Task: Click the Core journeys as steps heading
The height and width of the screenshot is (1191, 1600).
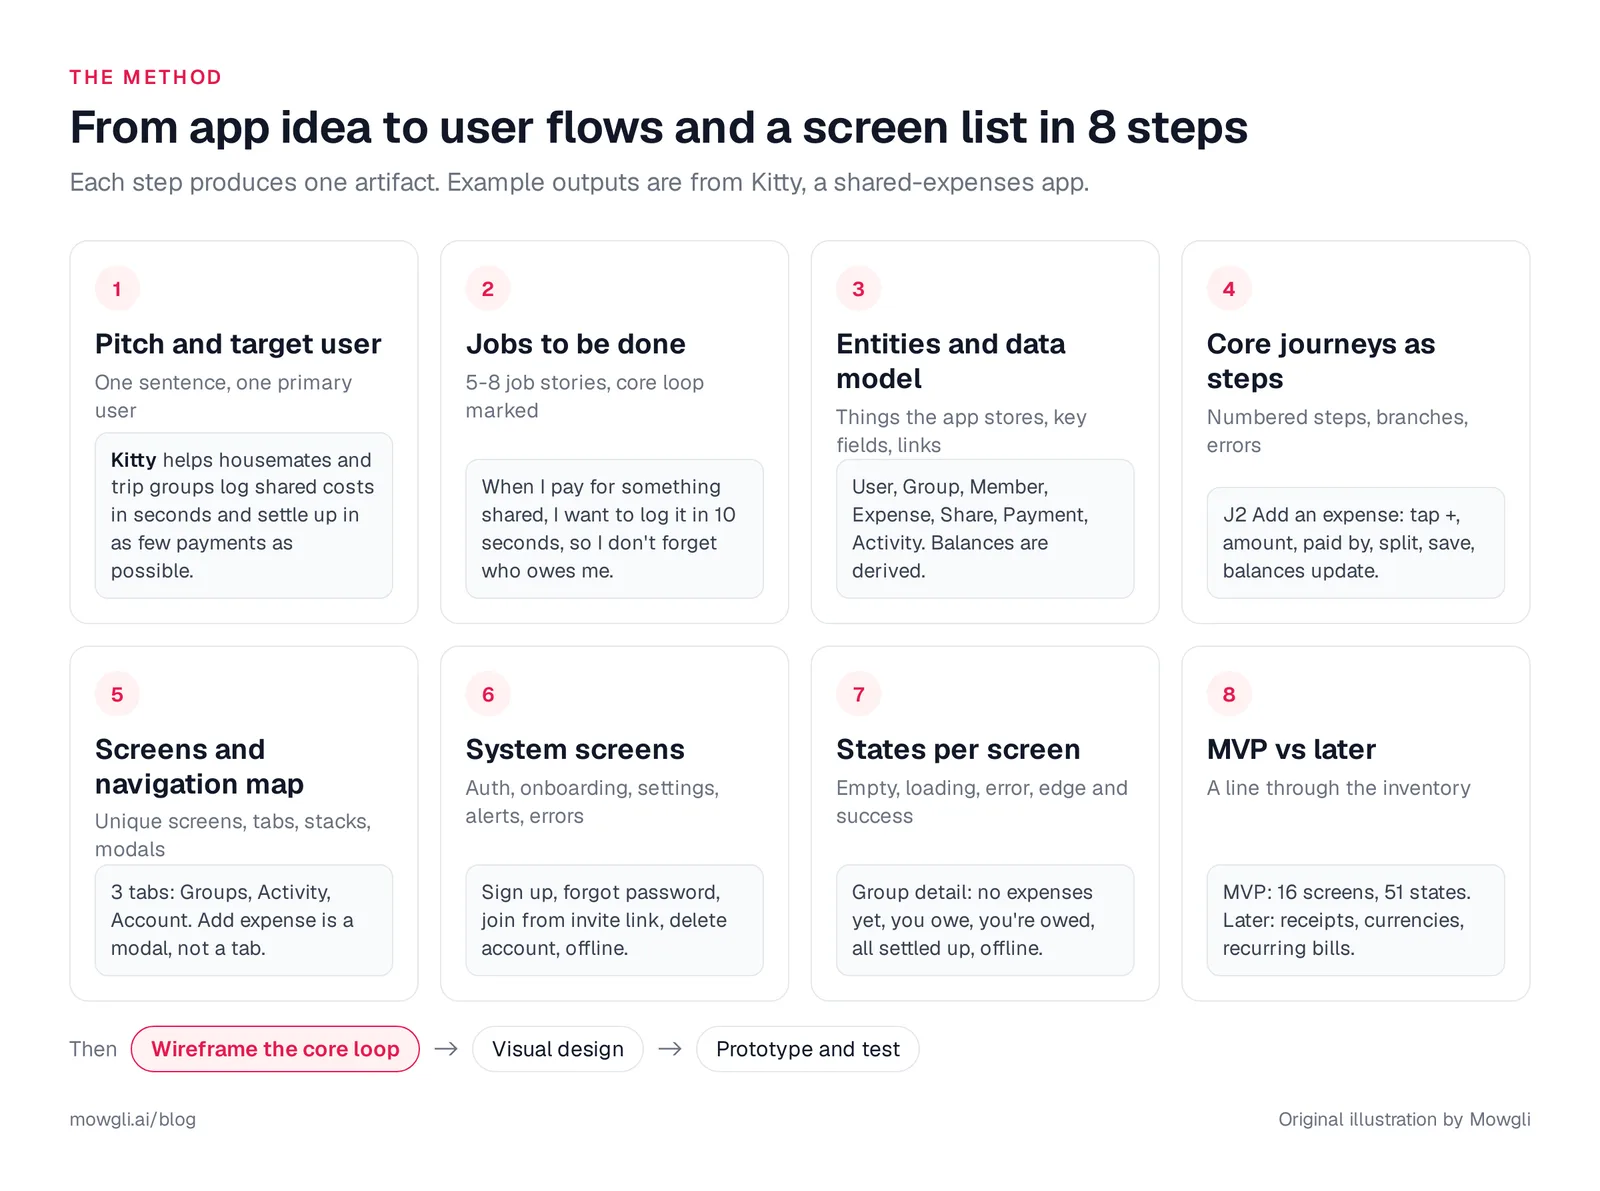Action: click(1321, 361)
